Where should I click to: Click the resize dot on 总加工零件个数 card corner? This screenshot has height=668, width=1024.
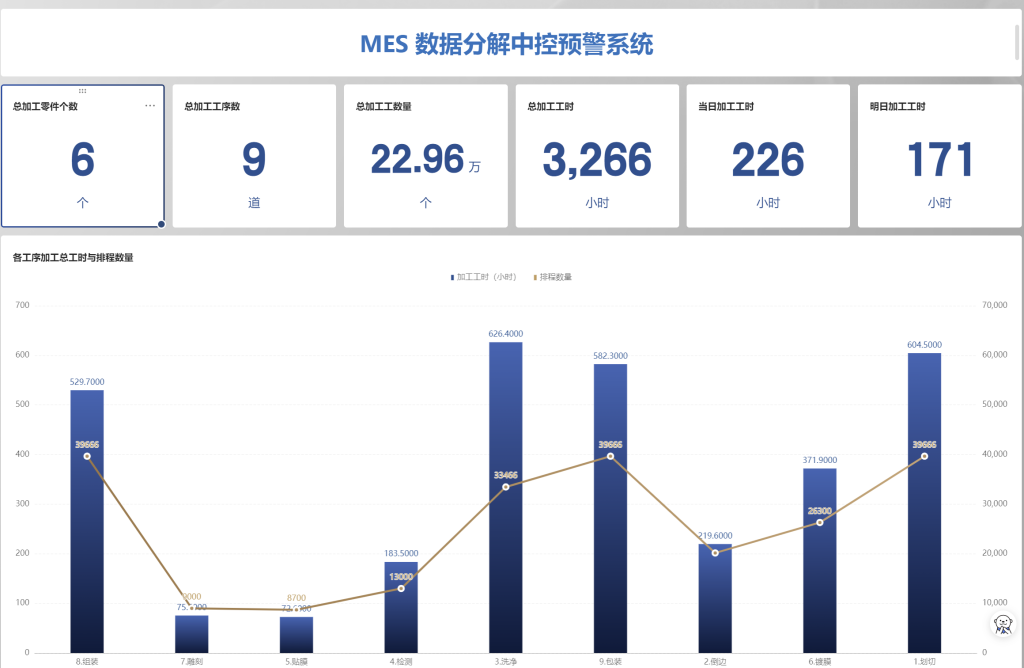pyautogui.click(x=161, y=224)
